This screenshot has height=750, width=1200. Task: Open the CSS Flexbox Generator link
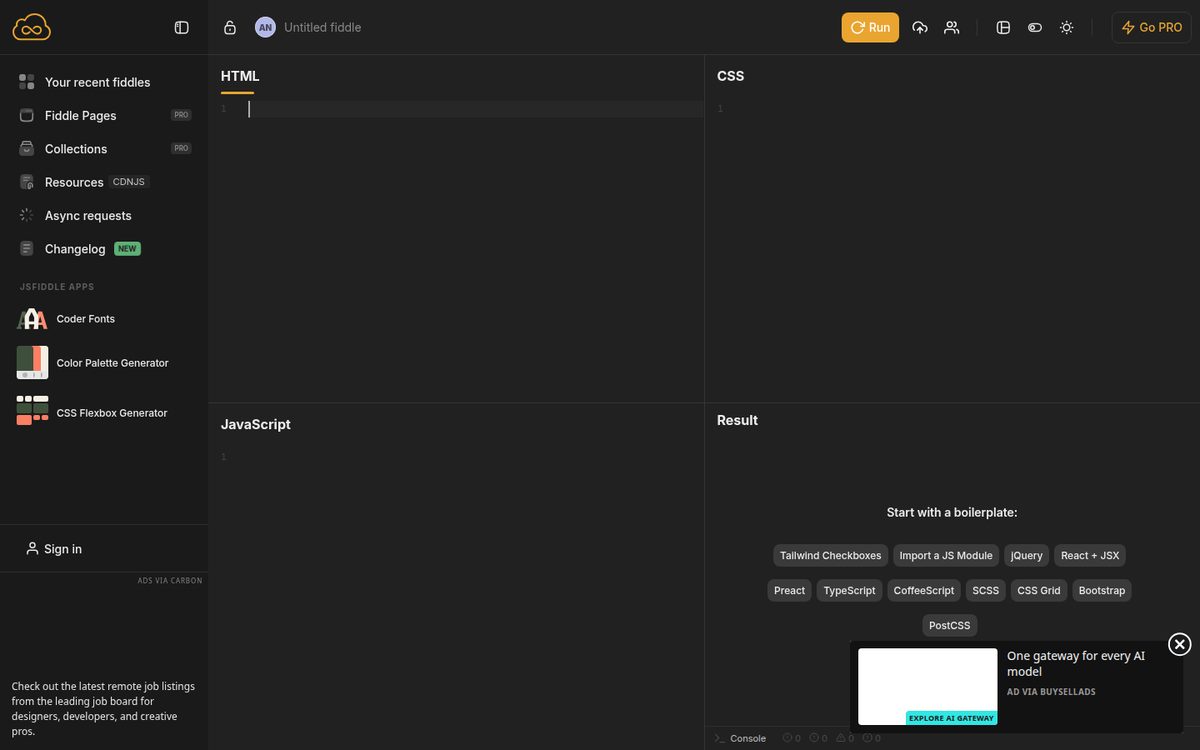click(x=112, y=413)
